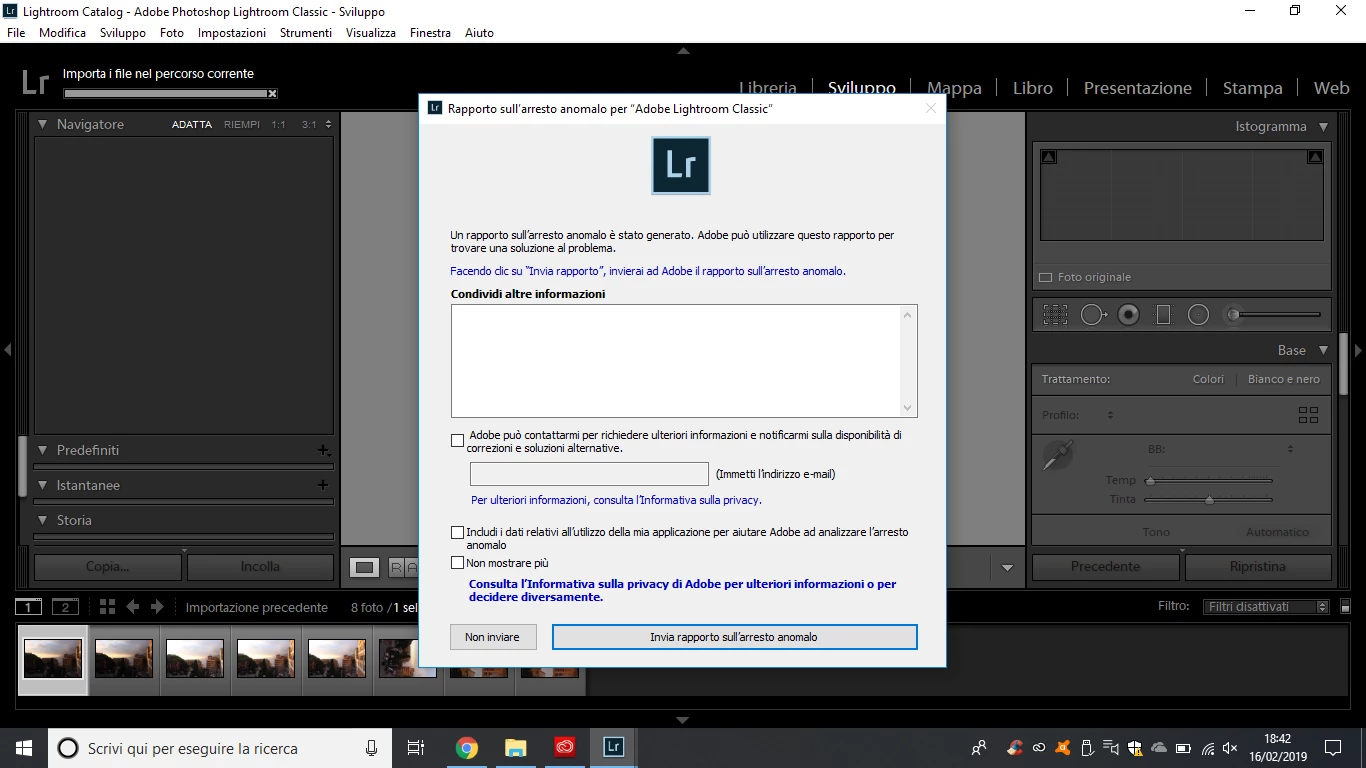Open OneDrive tray icon
Screen dimensions: 1366x768
[1159, 748]
